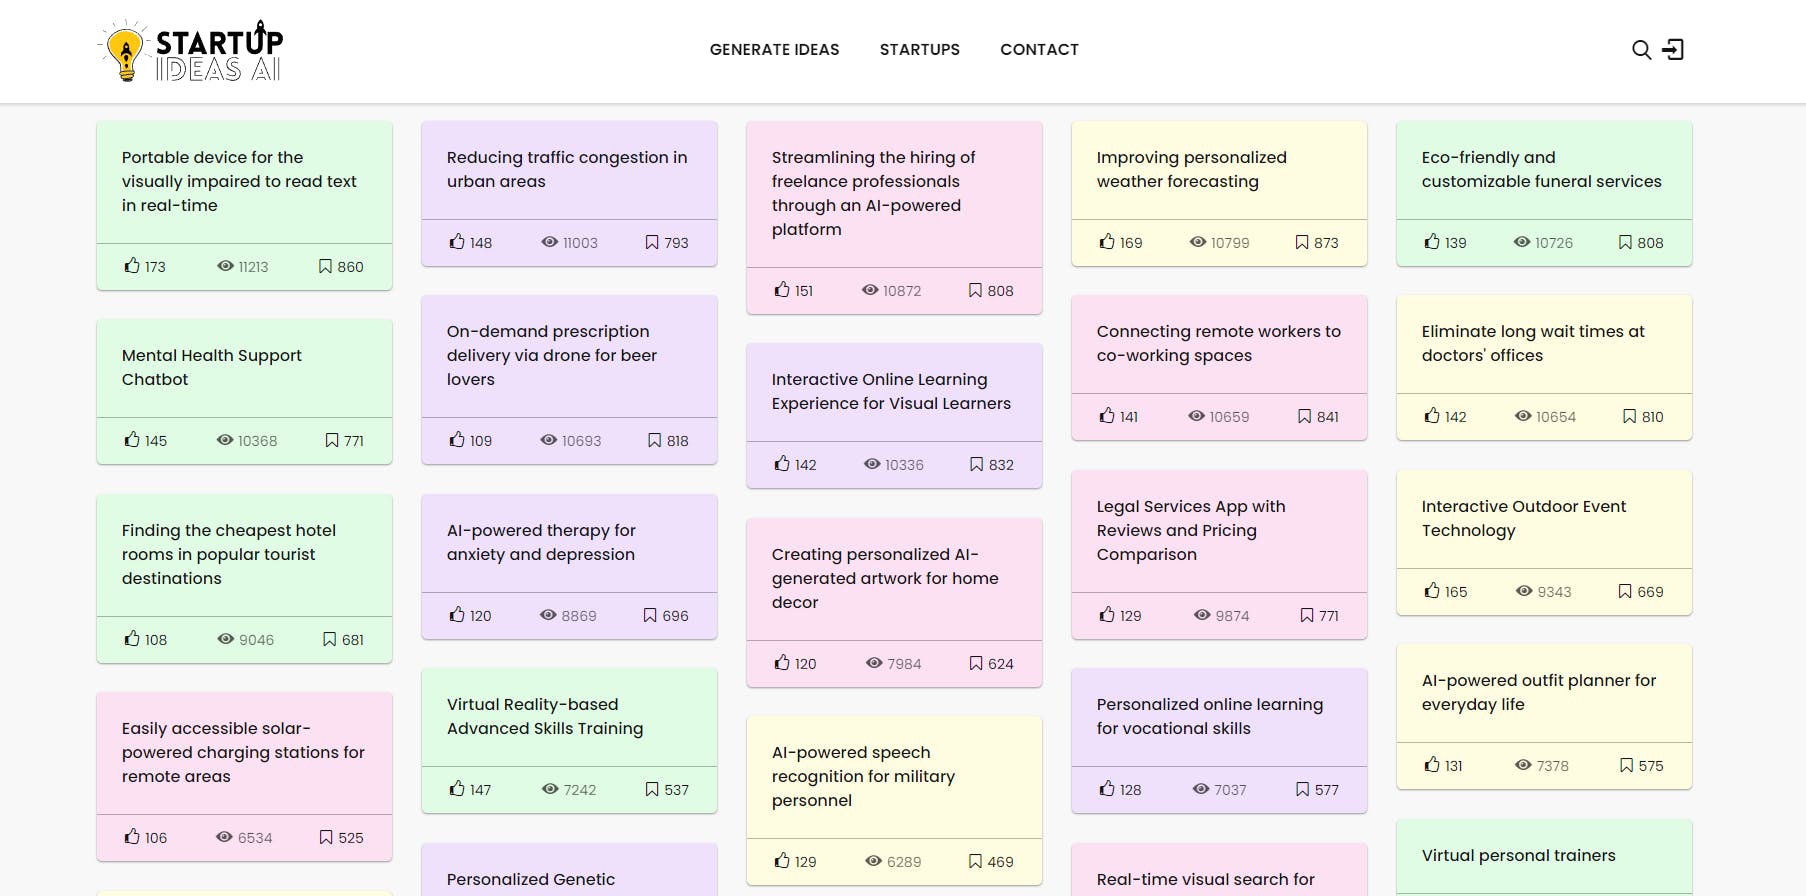Click the Startup Ideas AI logo
The height and width of the screenshot is (896, 1806).
(x=191, y=51)
